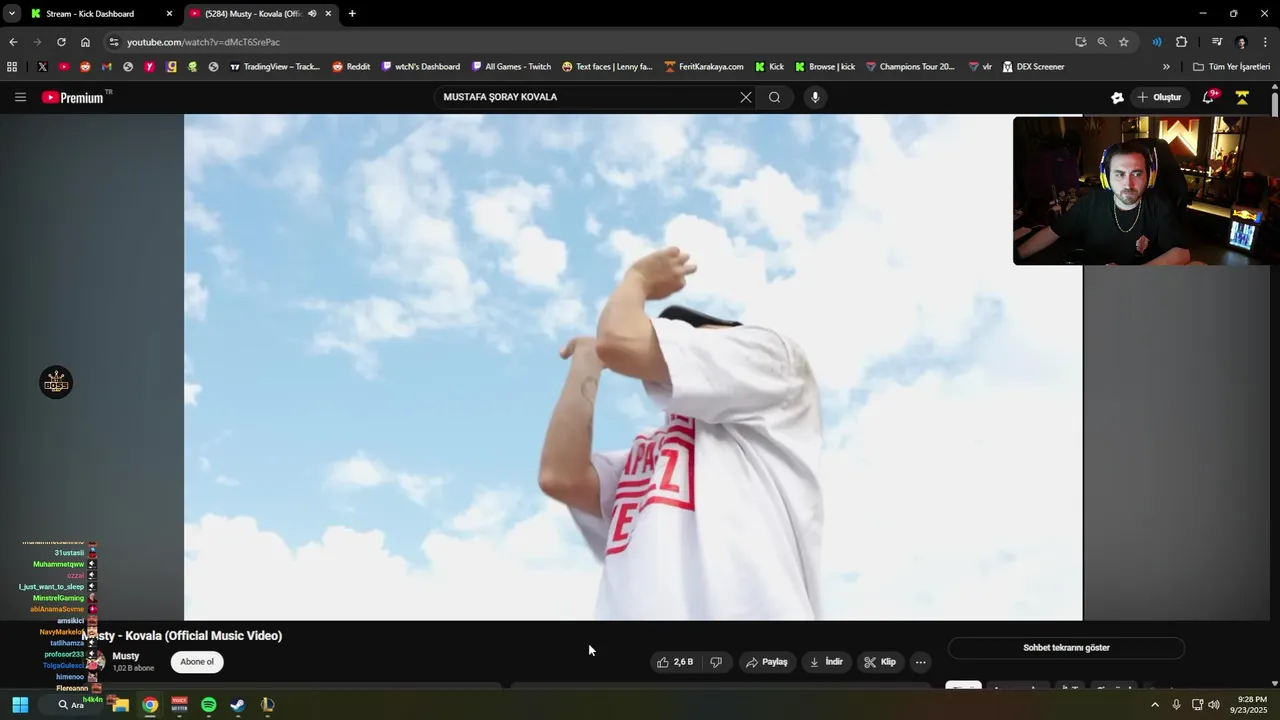Open FeritKarakaya.com bookmark
Image resolution: width=1280 pixels, height=720 pixels.
tap(704, 67)
